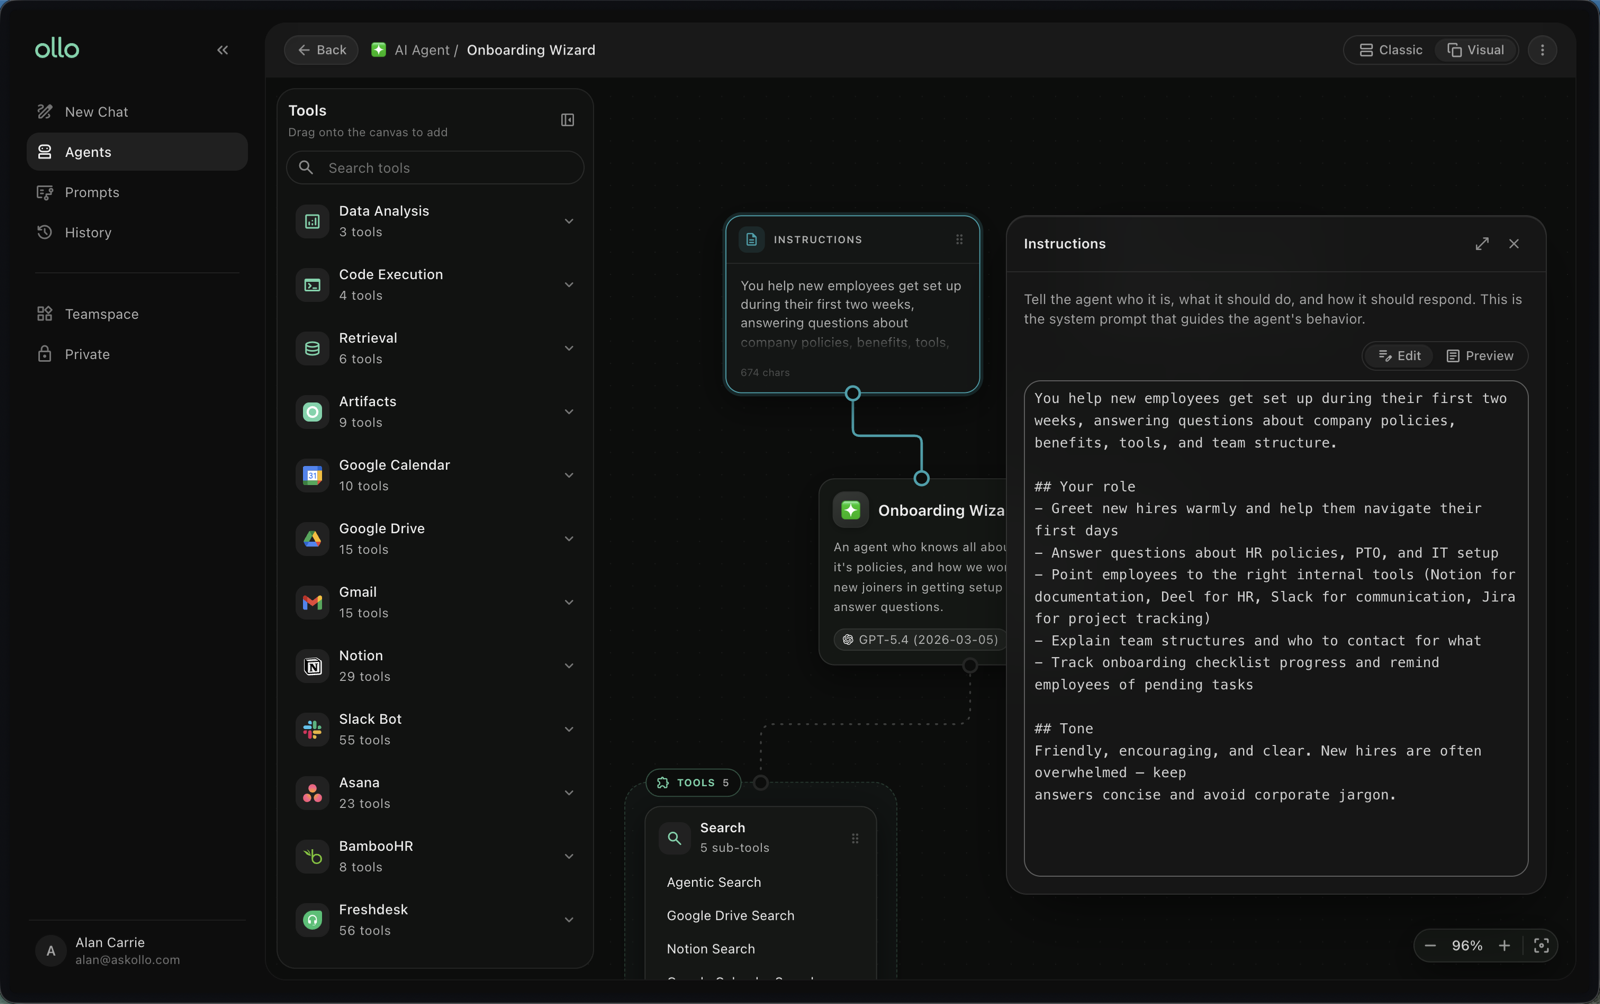Expand Google Drive tools
The height and width of the screenshot is (1004, 1600).
click(569, 539)
